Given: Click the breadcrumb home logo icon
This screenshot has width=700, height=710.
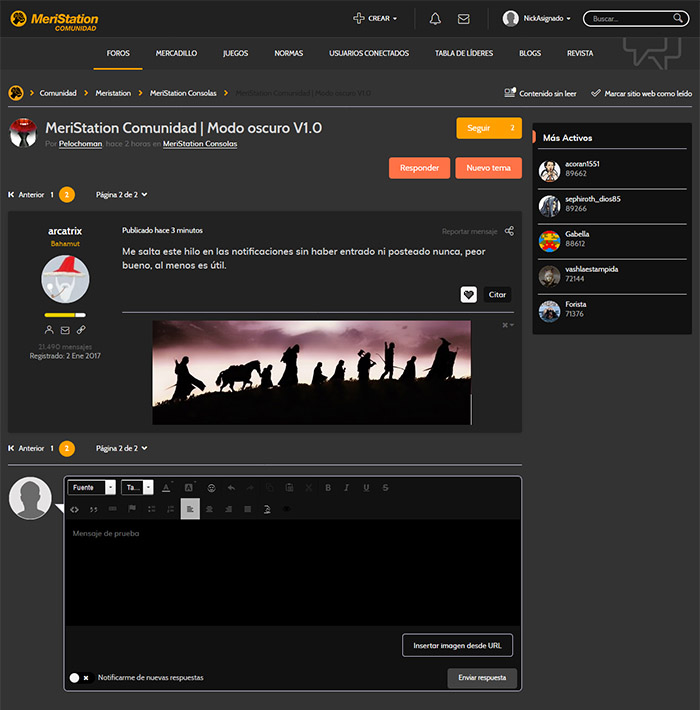Looking at the screenshot, I should (16, 93).
